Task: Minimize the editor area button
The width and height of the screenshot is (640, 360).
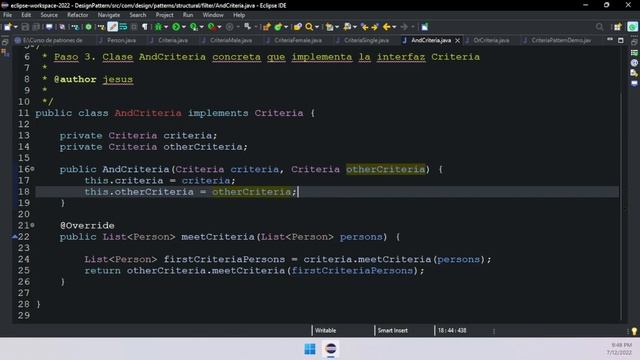Action: click(x=610, y=40)
